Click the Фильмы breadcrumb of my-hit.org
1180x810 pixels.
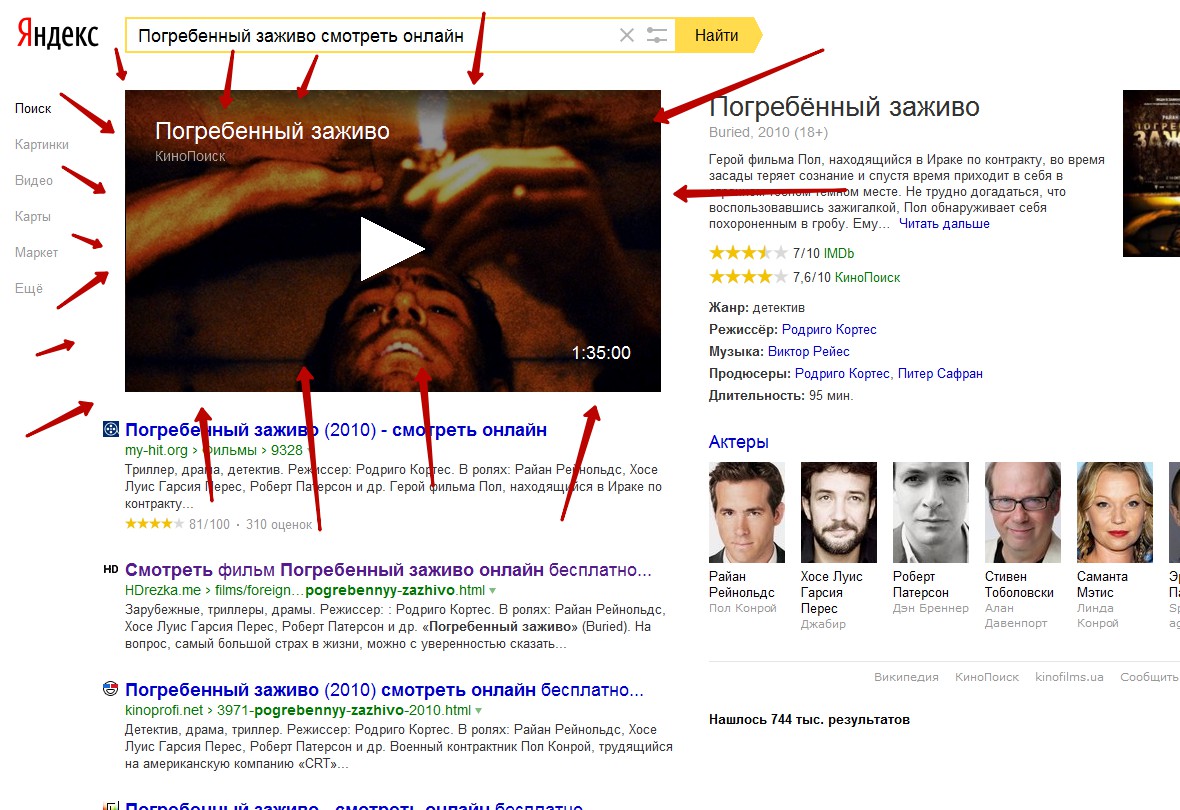click(229, 450)
